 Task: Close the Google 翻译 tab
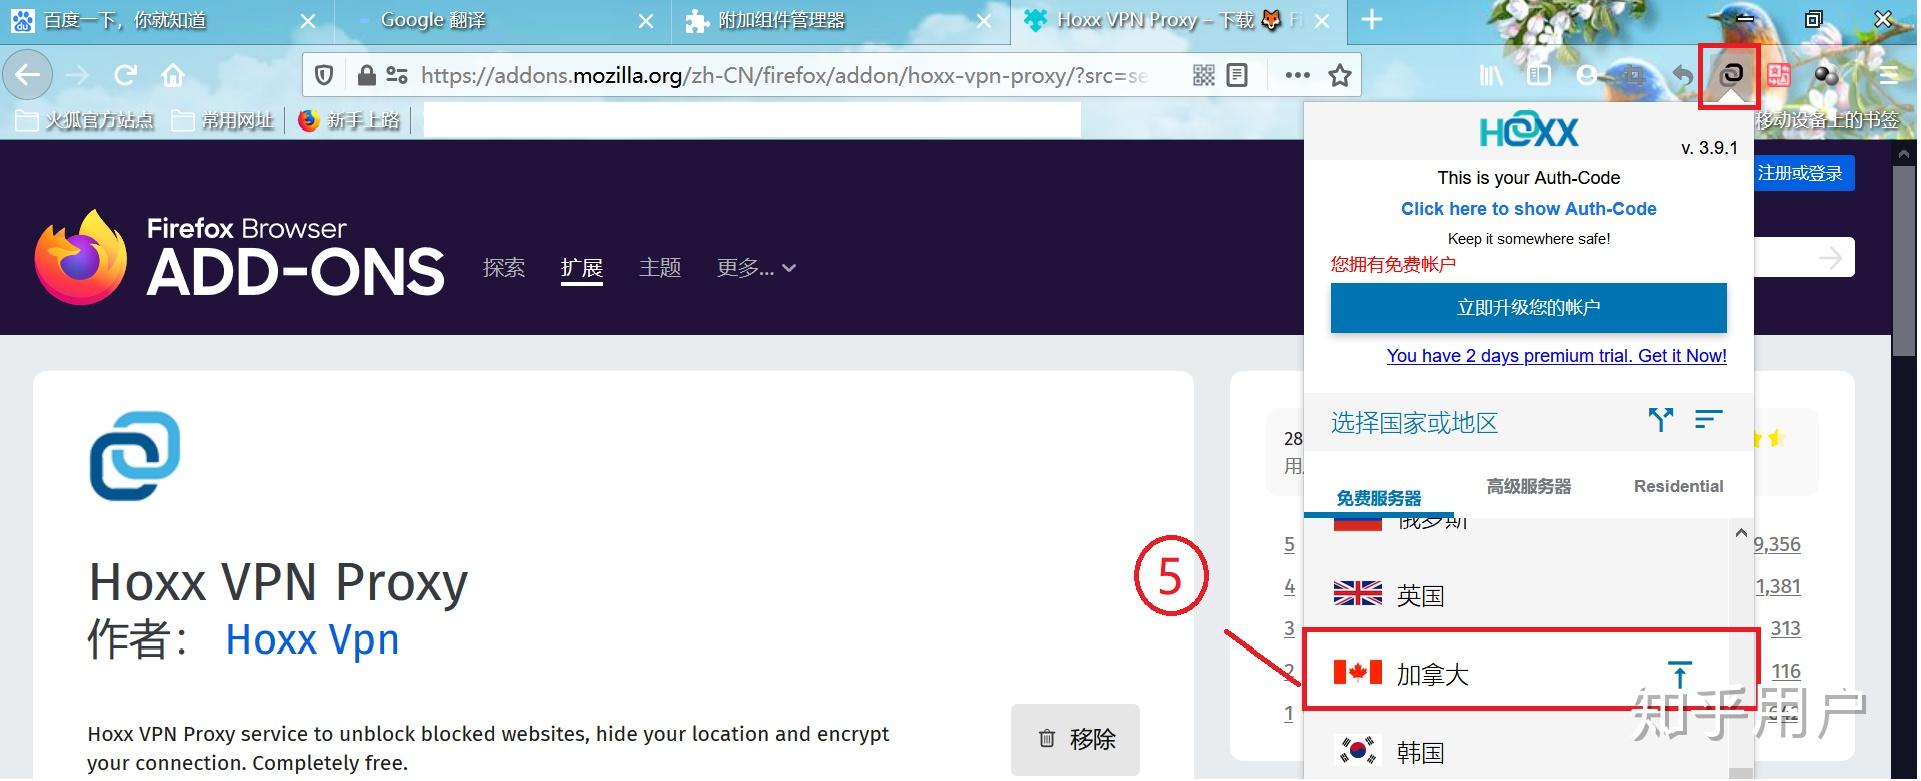pyautogui.click(x=647, y=20)
